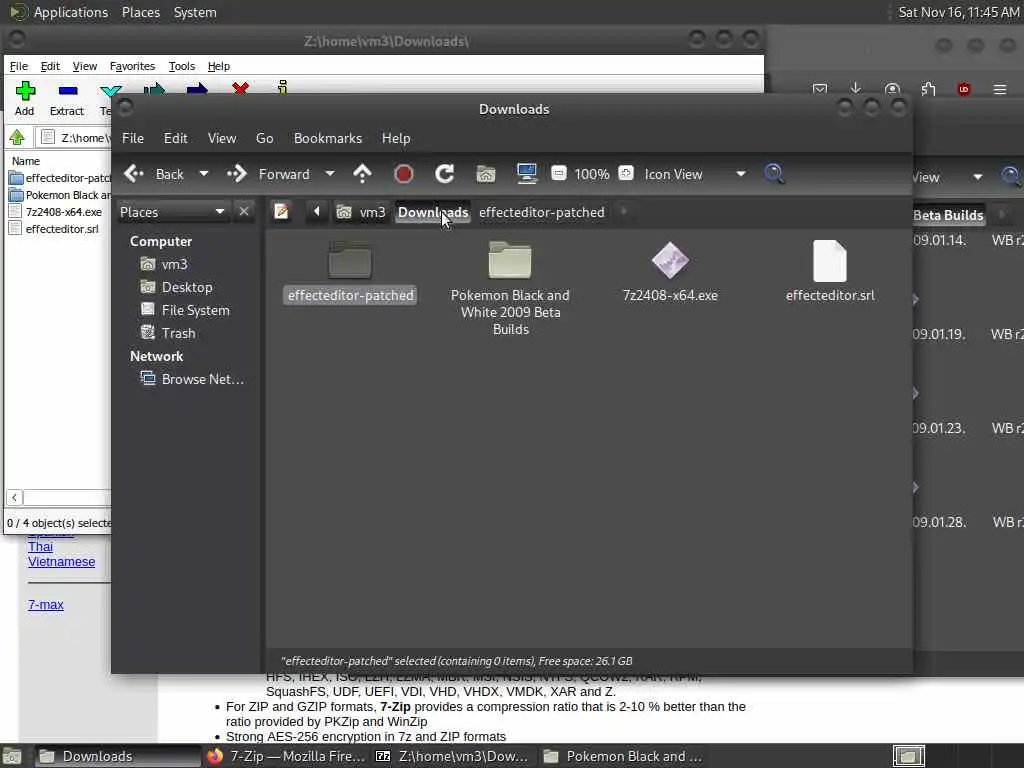Open the Bookmarks menu

328,138
